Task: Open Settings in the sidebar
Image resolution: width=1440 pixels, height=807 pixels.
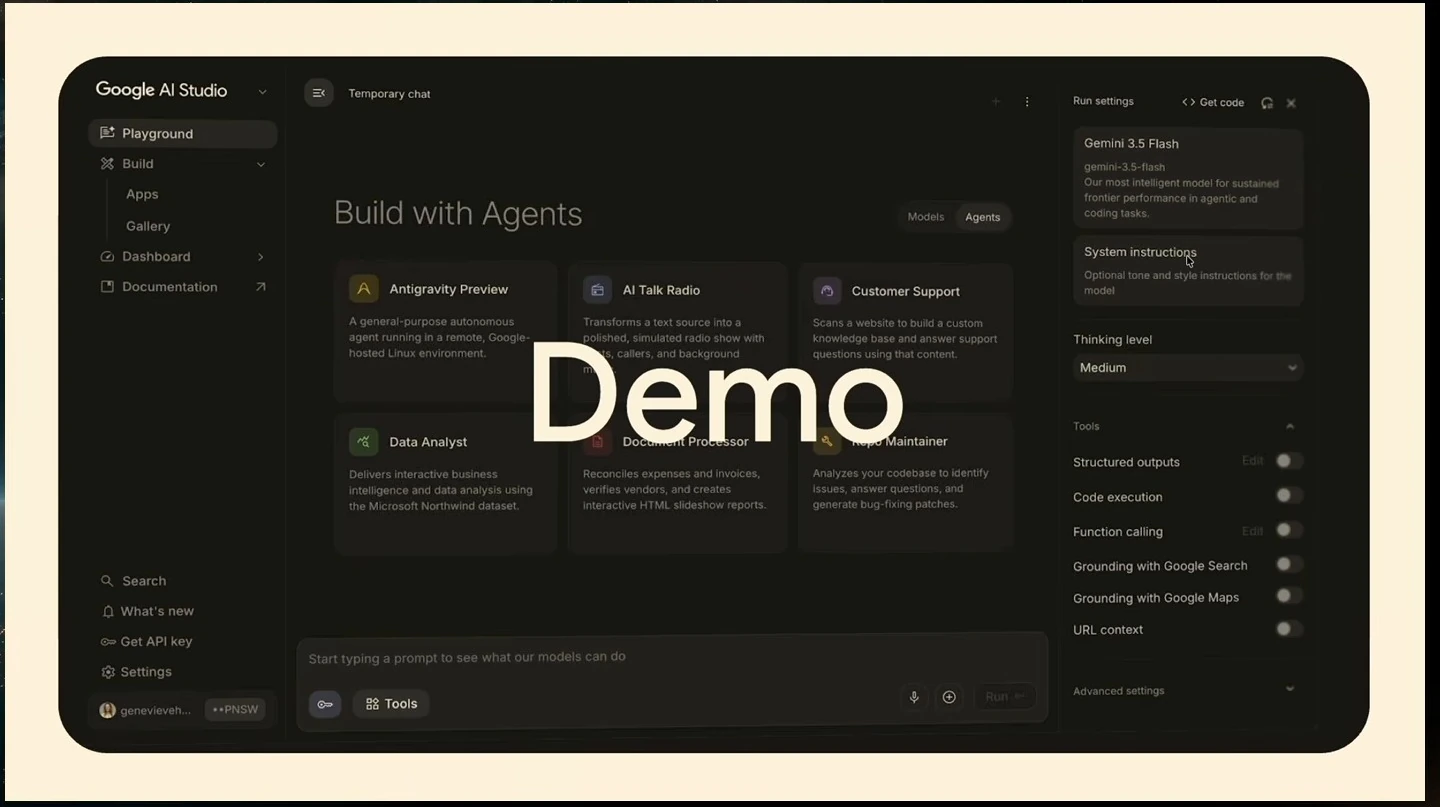Action: 136,672
